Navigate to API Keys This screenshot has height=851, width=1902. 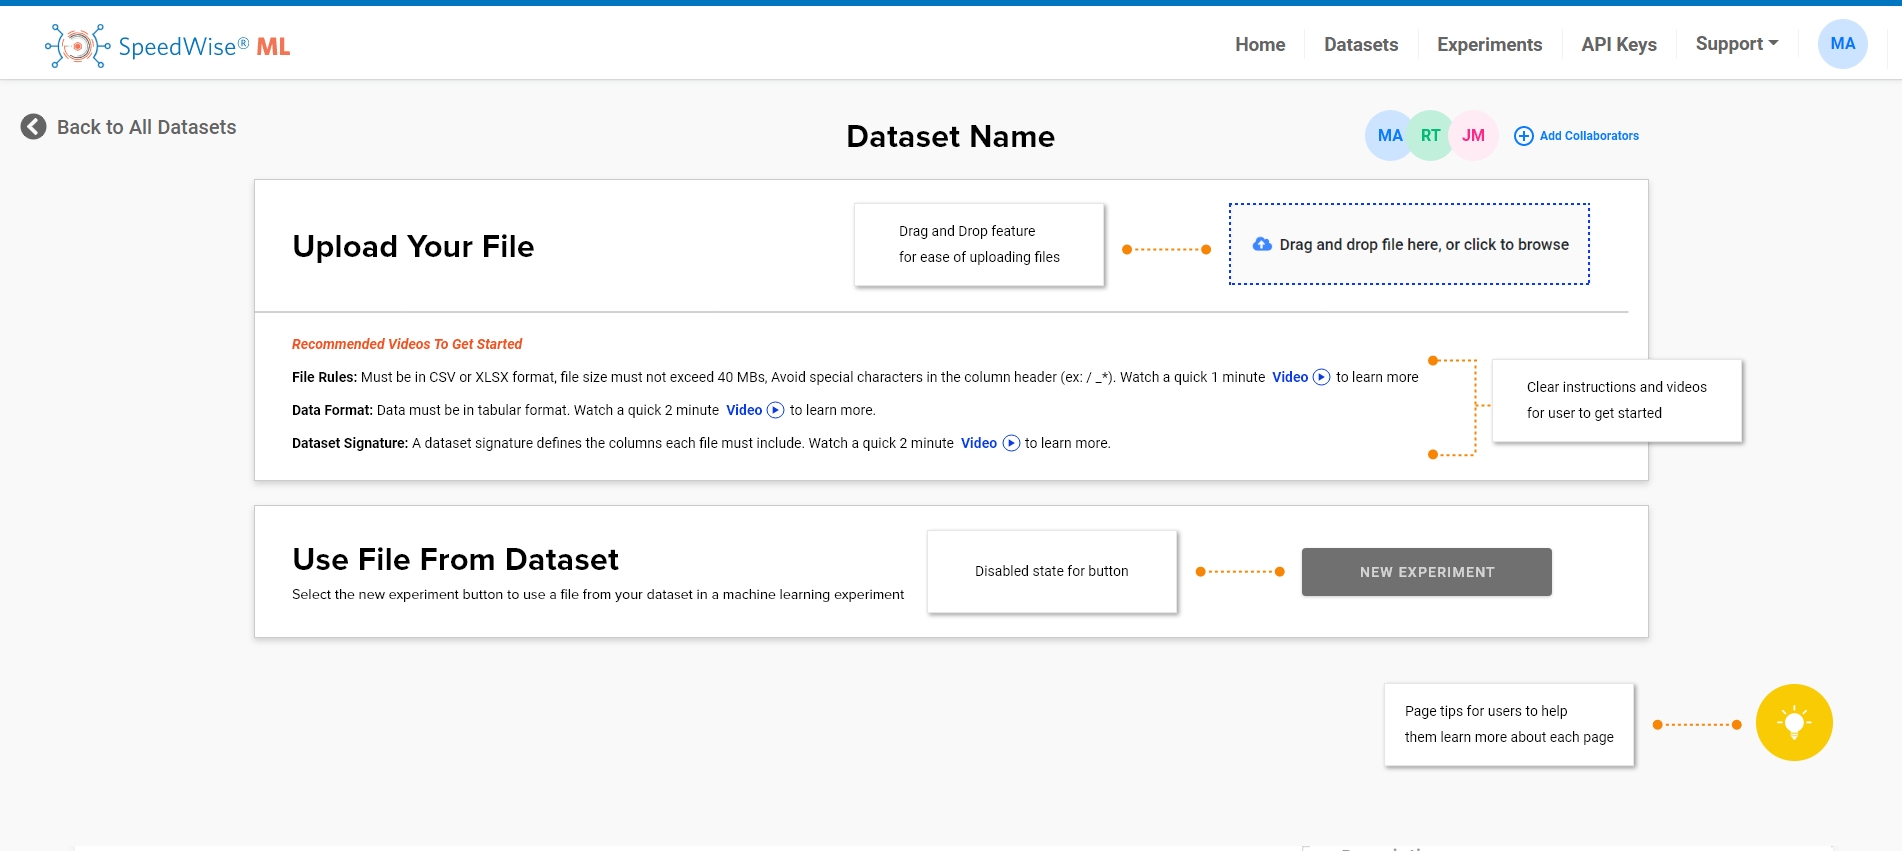[x=1618, y=45]
